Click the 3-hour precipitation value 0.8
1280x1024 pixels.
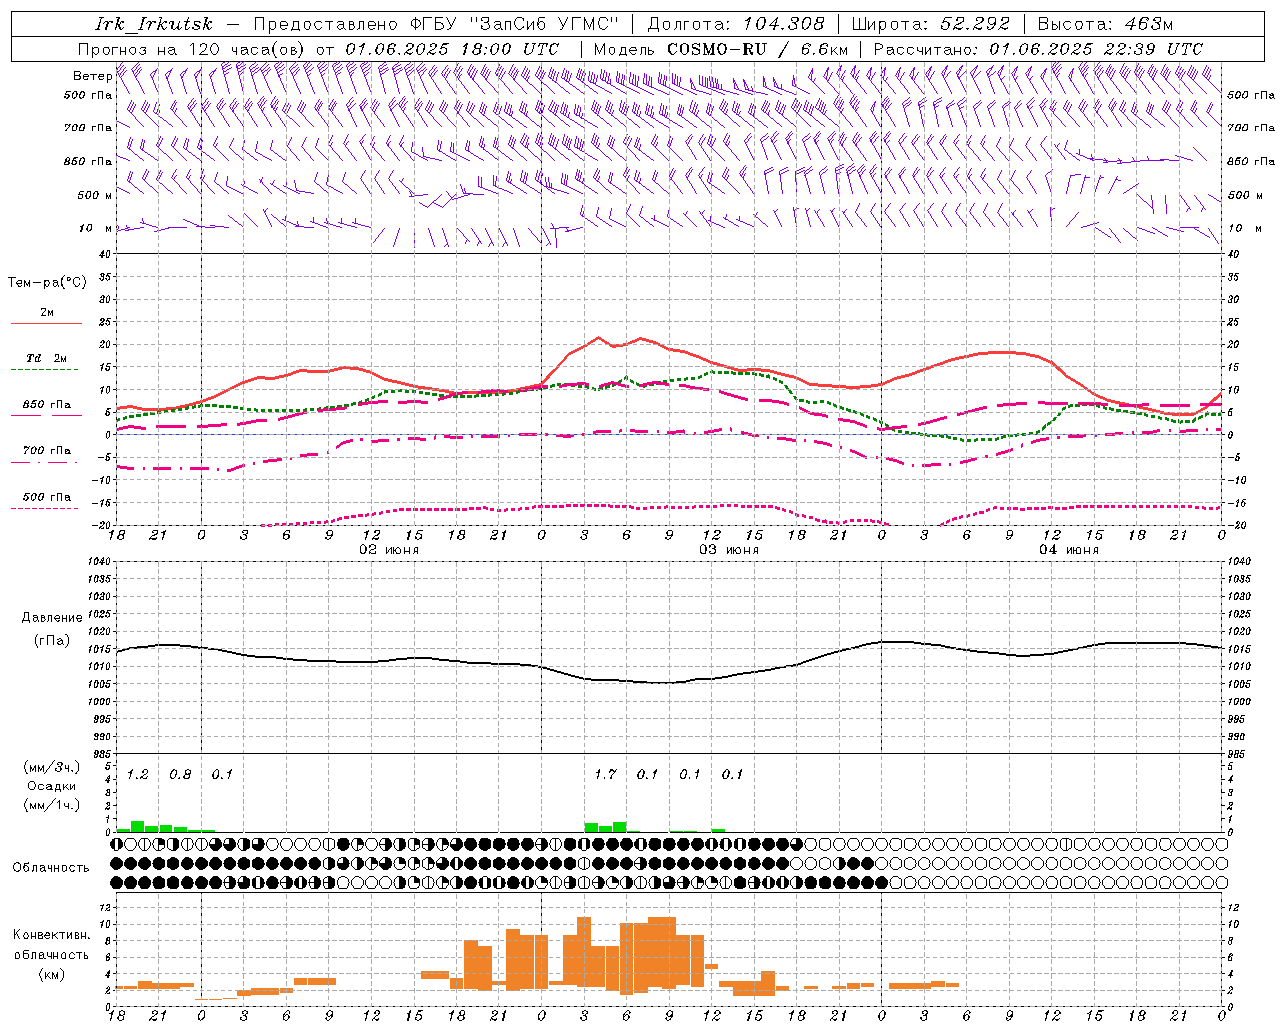click(x=180, y=774)
